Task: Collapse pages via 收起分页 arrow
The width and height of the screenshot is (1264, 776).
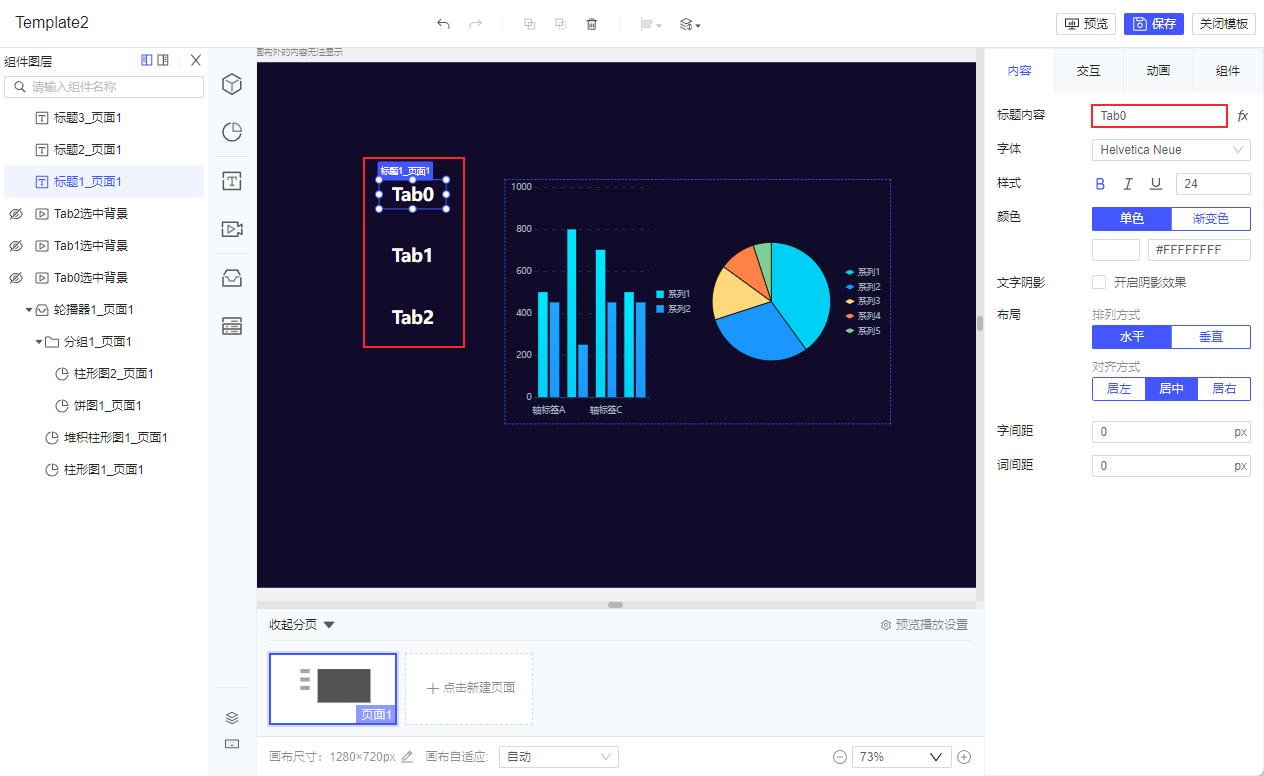Action: click(x=329, y=625)
